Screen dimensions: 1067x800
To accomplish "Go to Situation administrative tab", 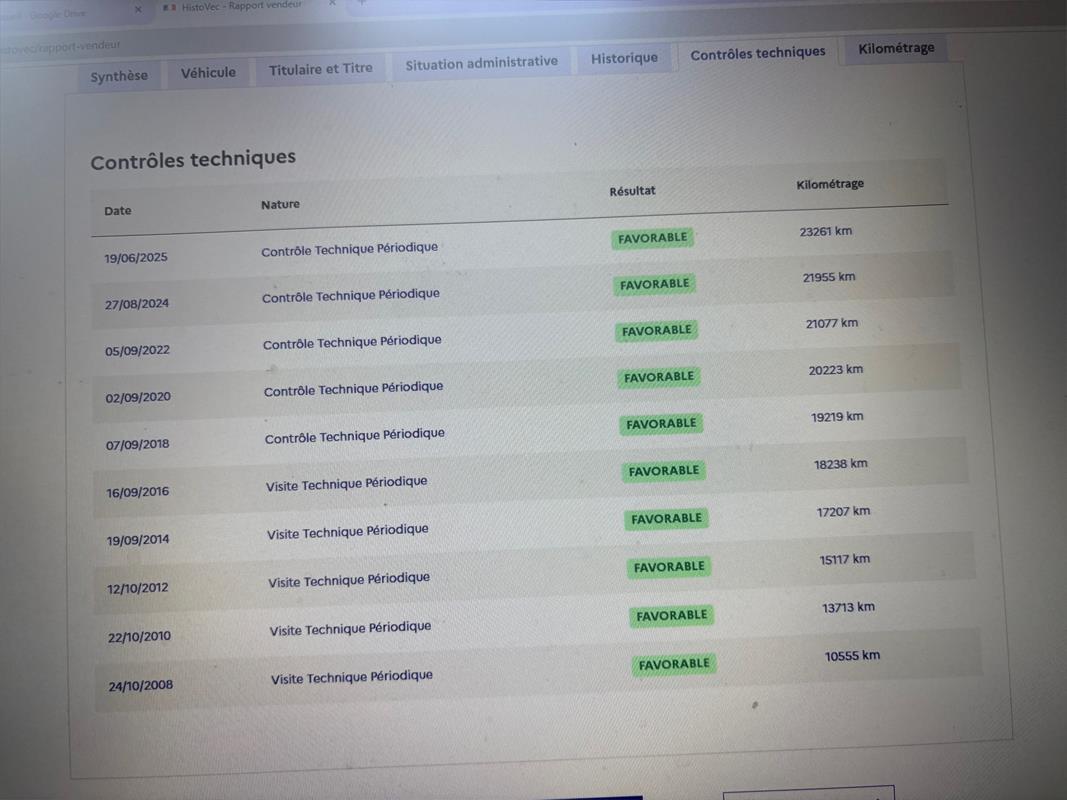I will [481, 63].
